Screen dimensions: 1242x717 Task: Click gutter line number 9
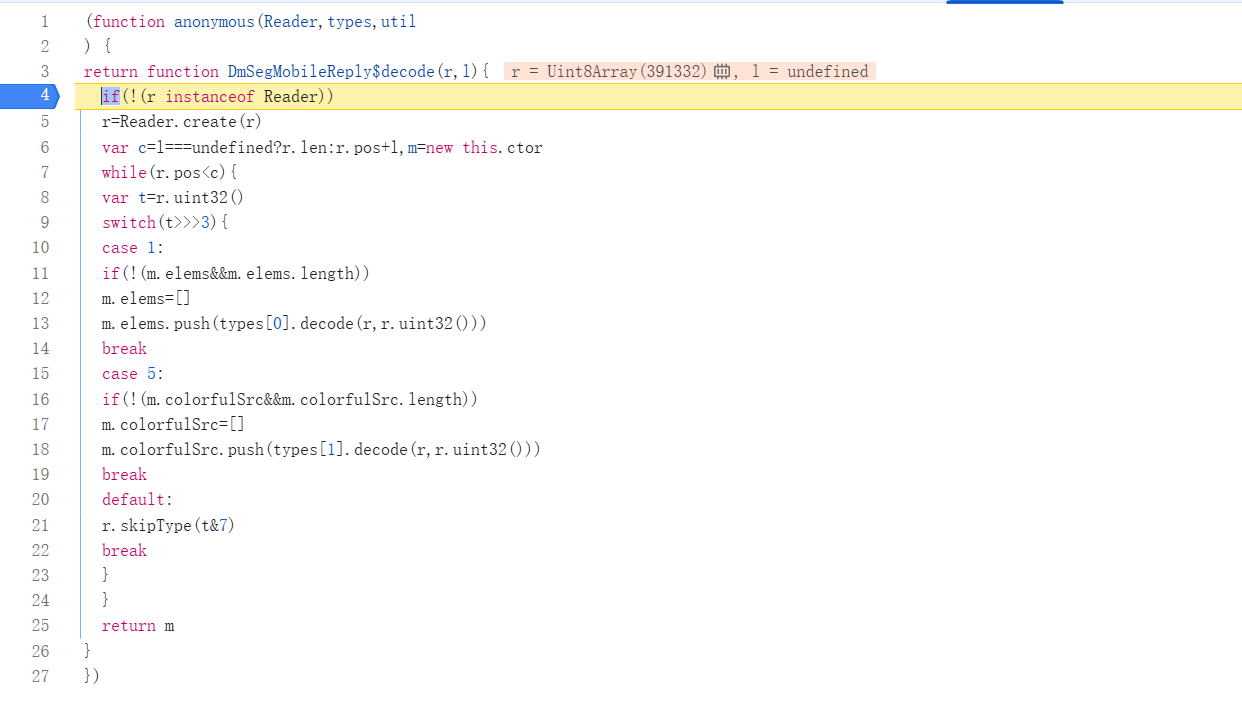click(44, 222)
